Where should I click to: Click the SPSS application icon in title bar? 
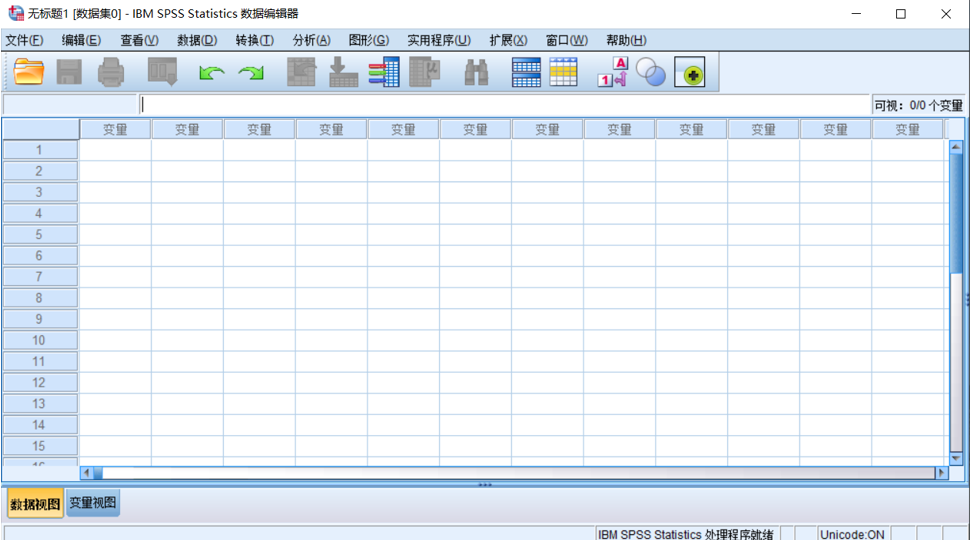(15, 13)
